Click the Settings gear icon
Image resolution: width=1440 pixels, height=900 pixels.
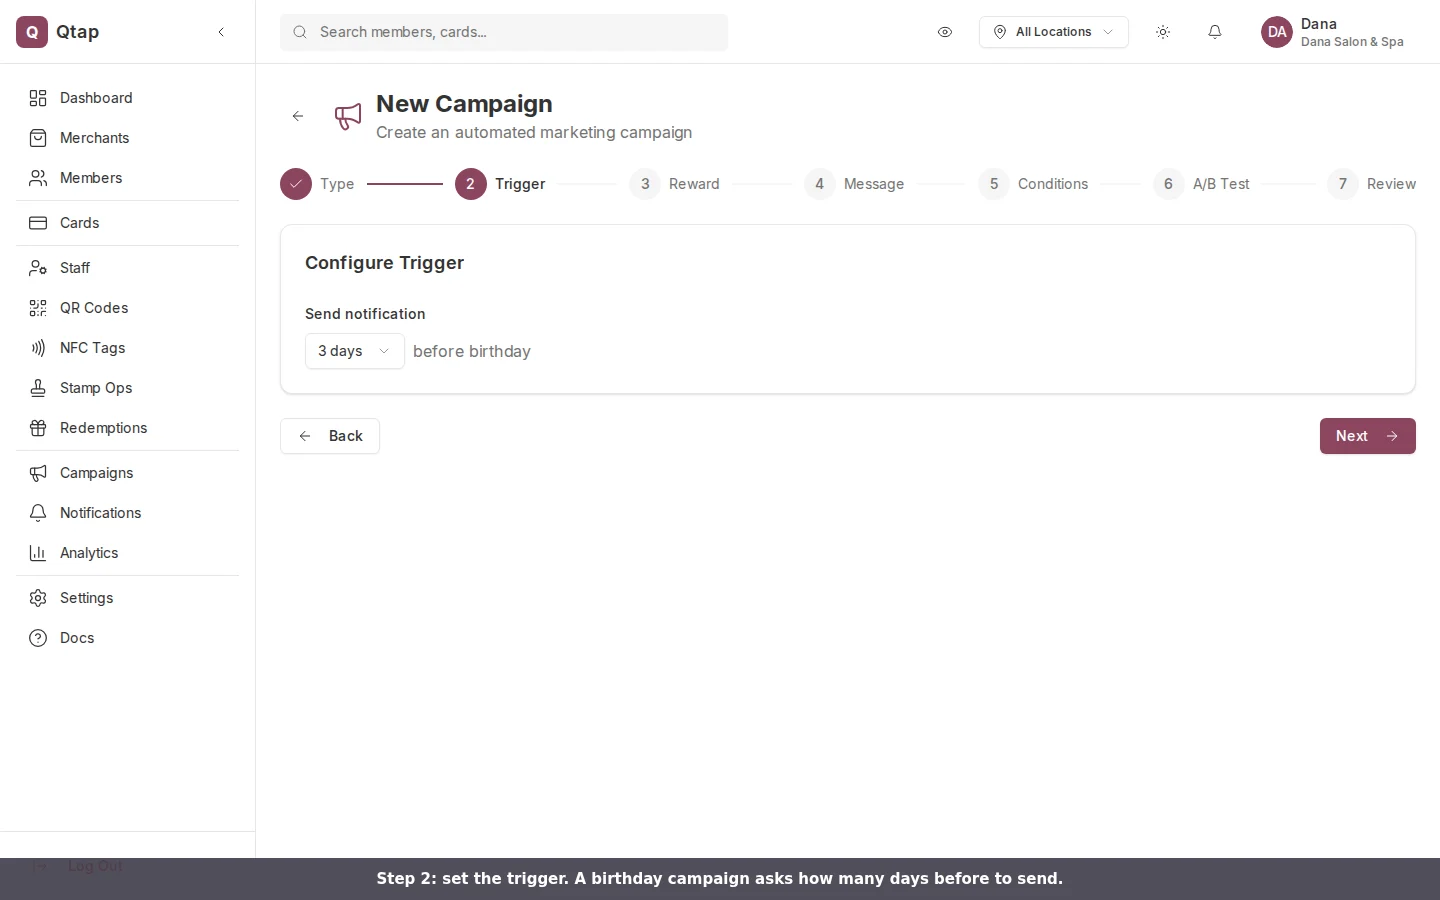pos(38,598)
